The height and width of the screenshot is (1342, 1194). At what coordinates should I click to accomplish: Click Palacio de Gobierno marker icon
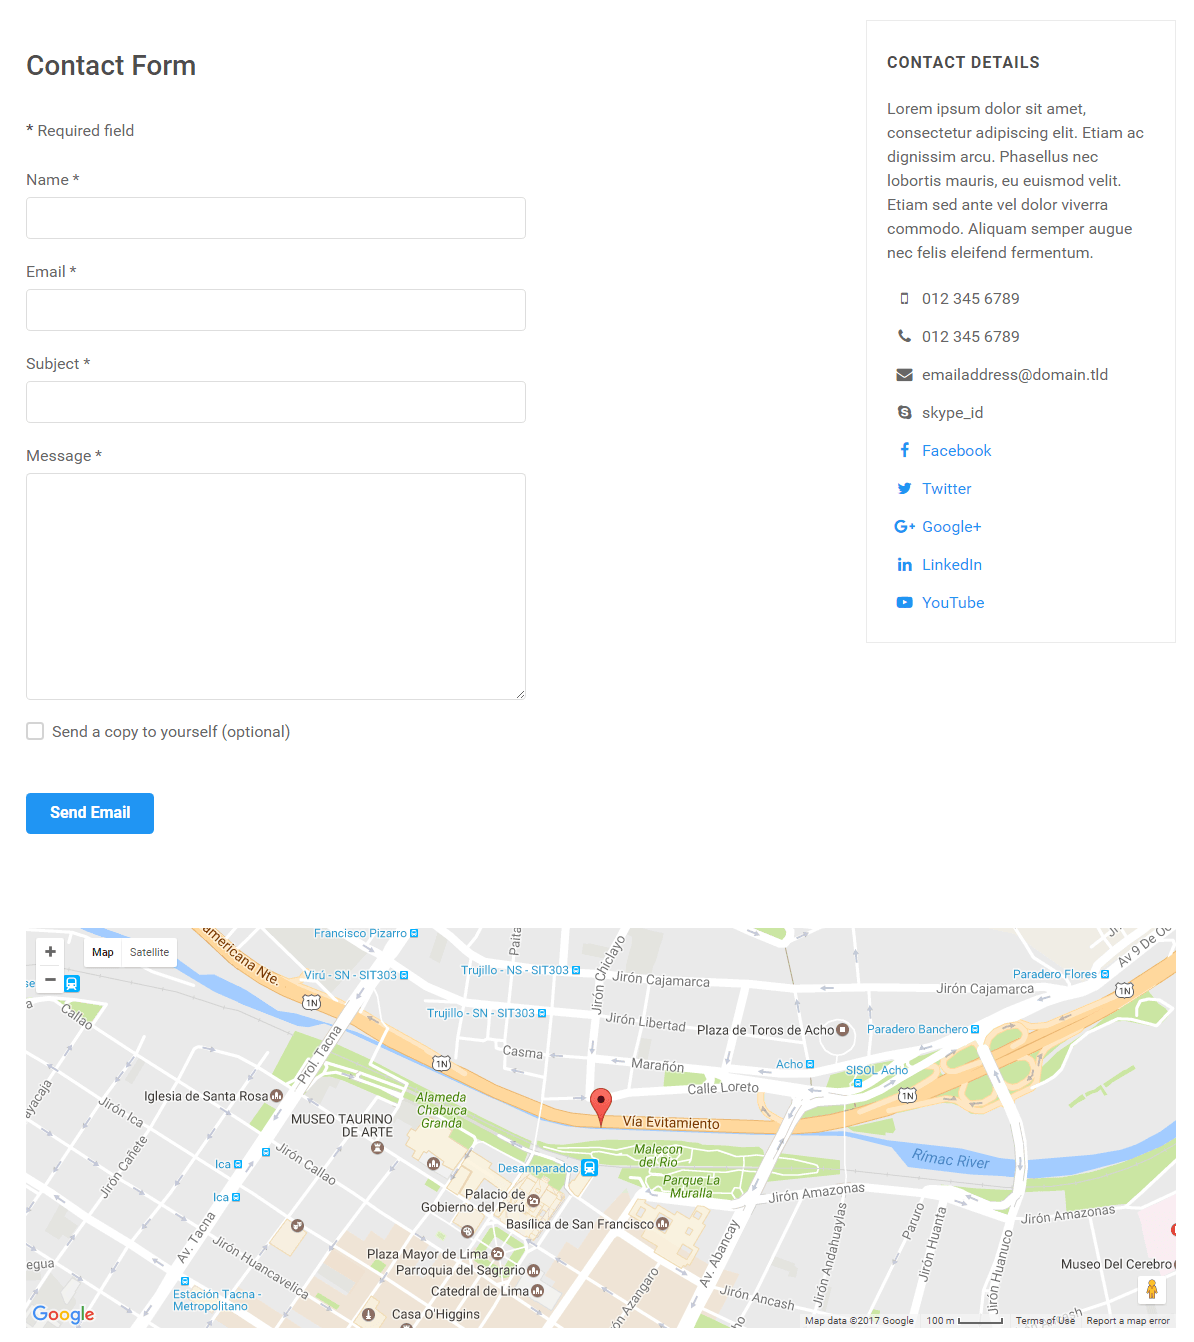pyautogui.click(x=533, y=1200)
